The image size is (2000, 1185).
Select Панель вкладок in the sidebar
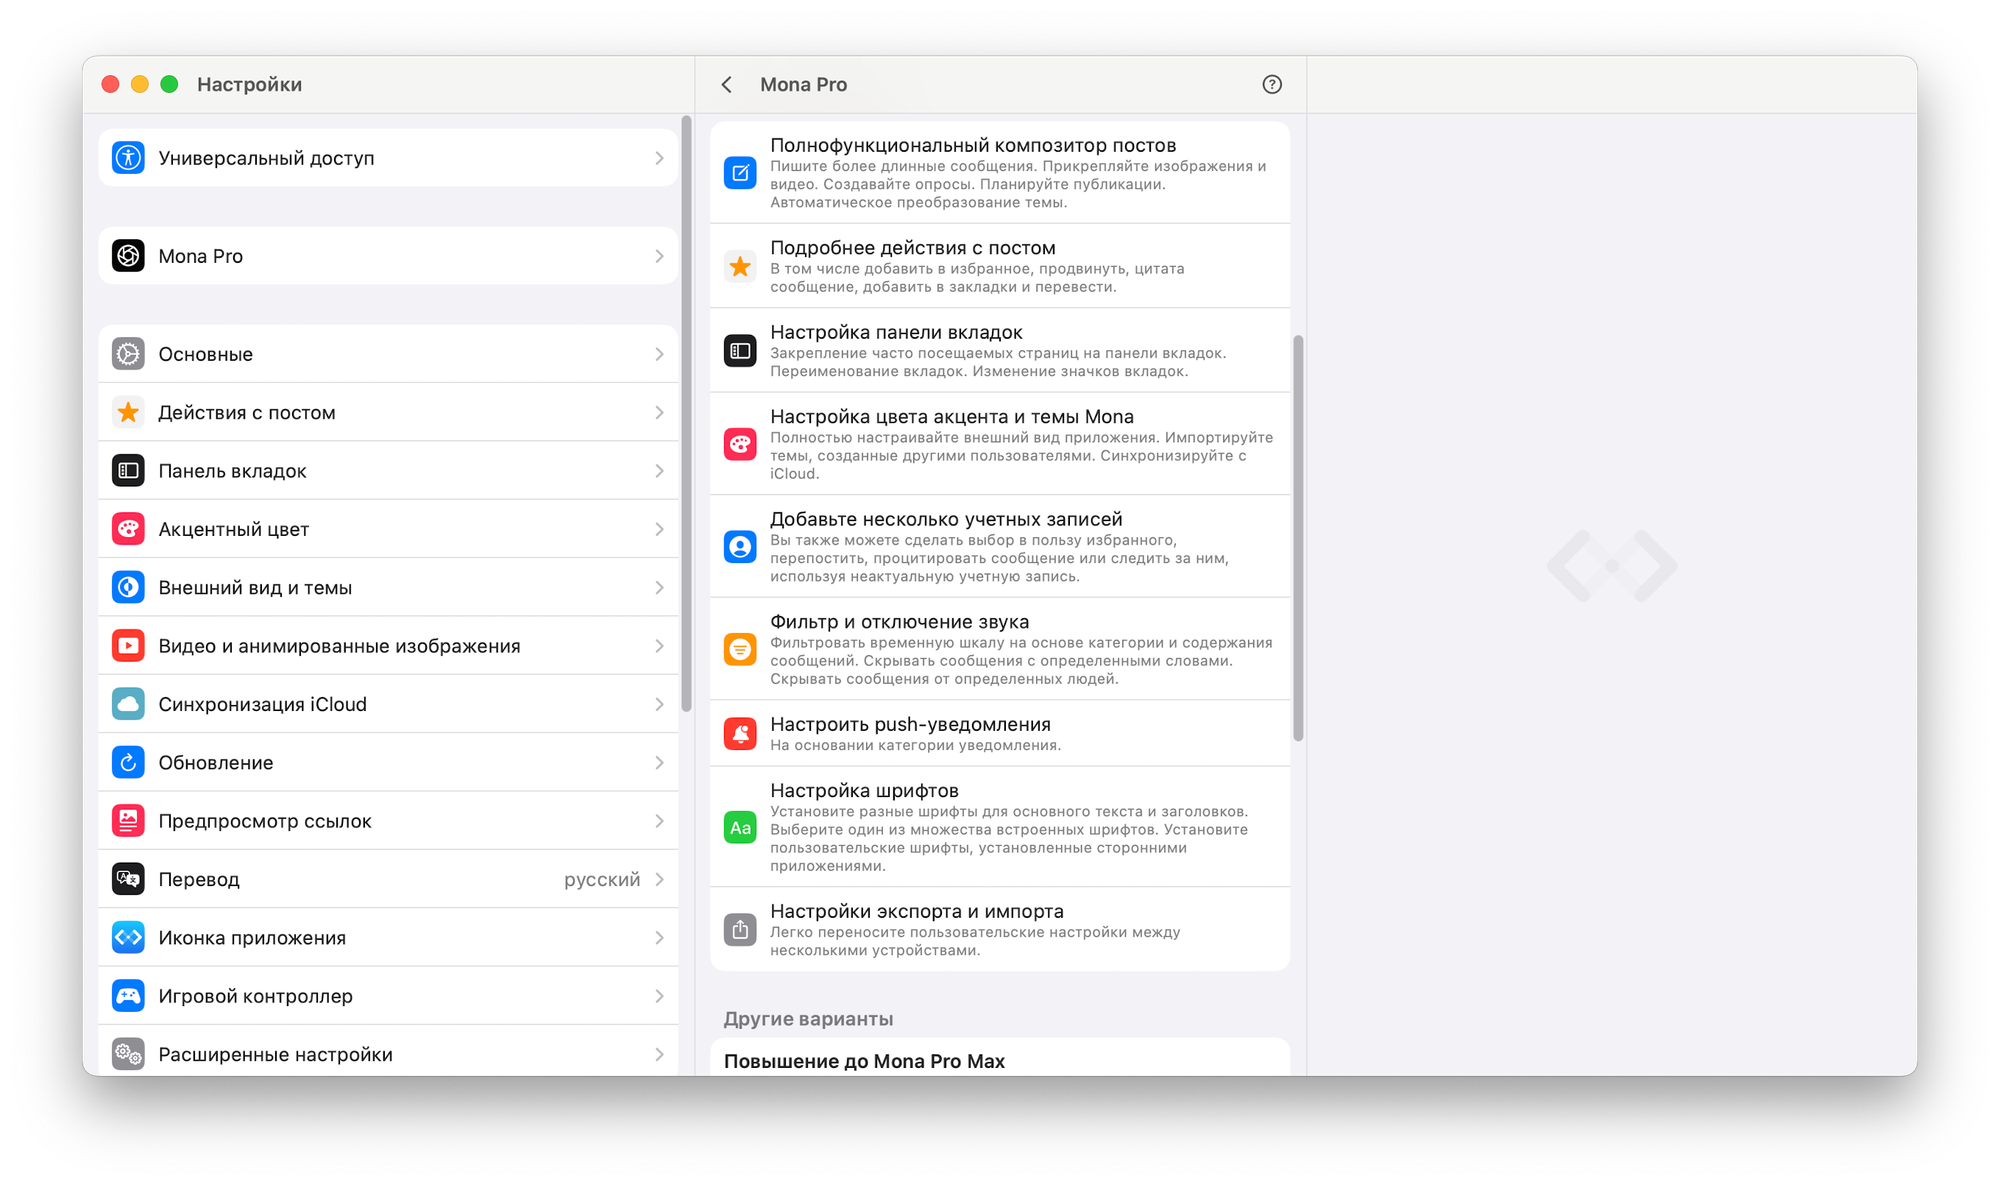[x=232, y=471]
